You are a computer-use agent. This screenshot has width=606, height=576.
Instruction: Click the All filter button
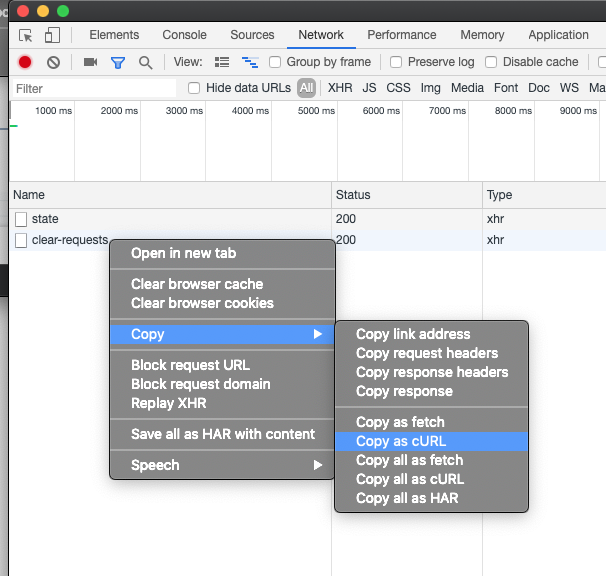[x=306, y=88]
